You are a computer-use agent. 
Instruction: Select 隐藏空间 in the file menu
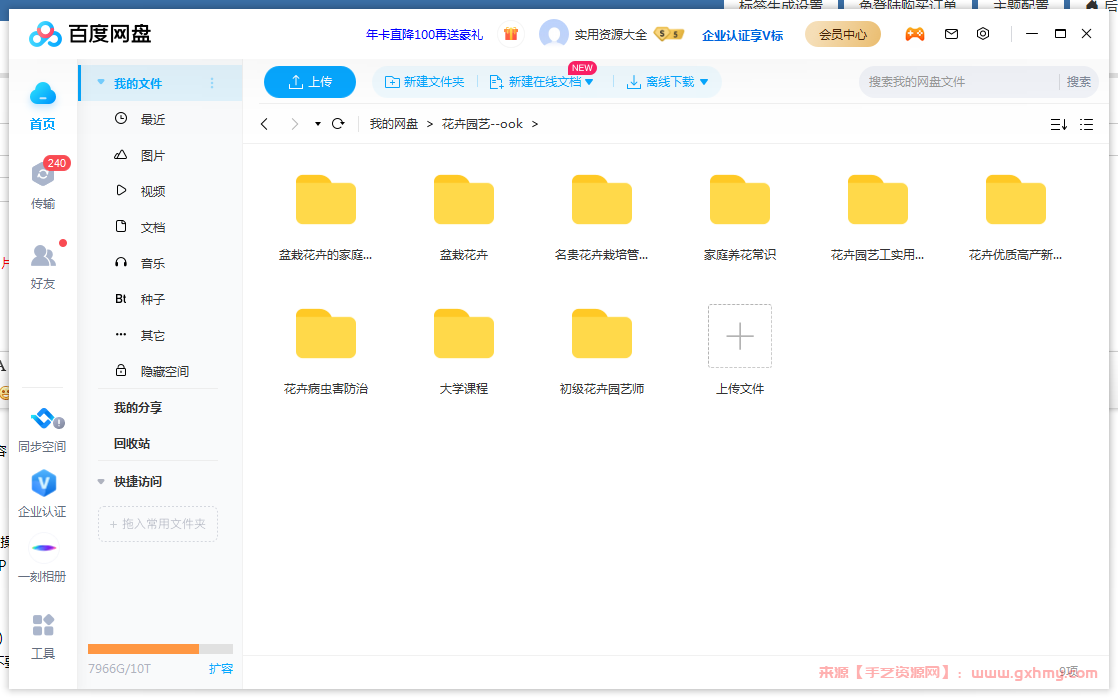click(x=164, y=371)
